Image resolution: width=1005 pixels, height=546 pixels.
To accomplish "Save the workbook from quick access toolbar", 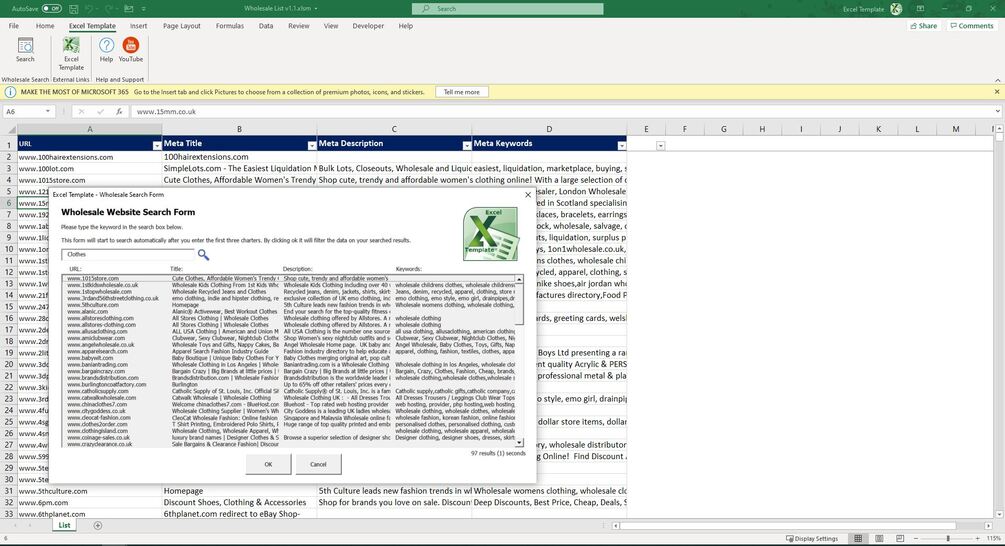I will (74, 9).
